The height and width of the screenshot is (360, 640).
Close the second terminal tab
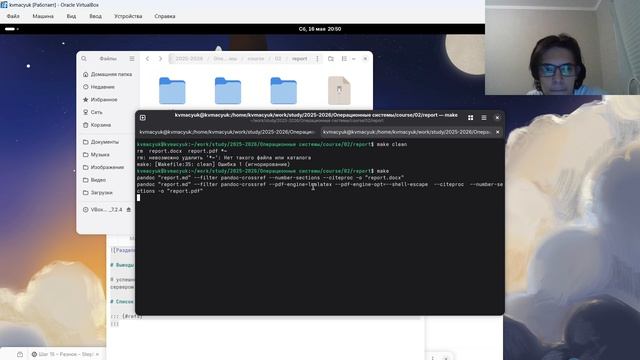click(498, 132)
